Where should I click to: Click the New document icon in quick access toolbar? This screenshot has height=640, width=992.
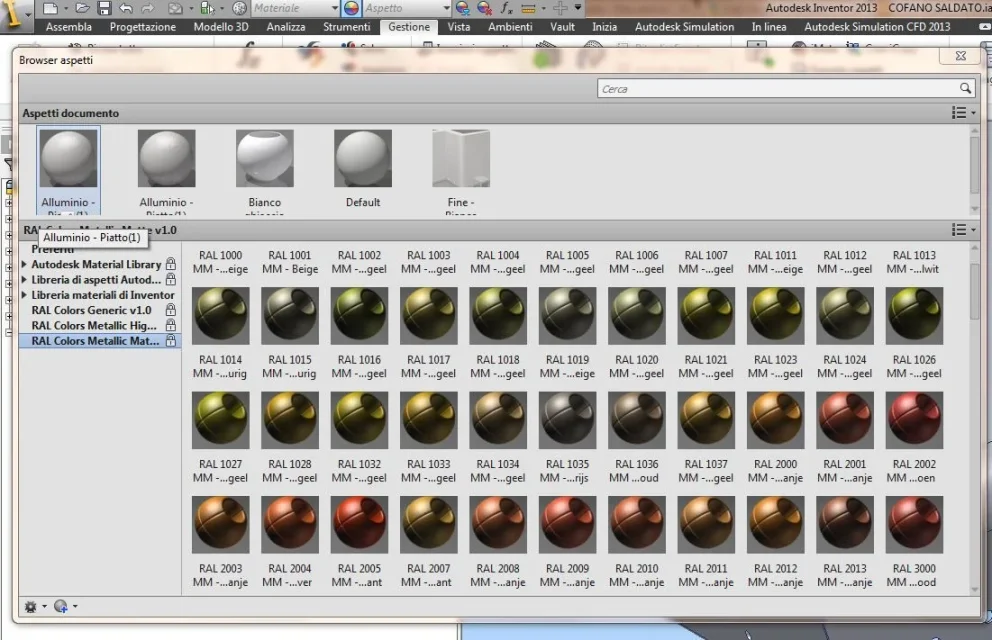pos(50,8)
